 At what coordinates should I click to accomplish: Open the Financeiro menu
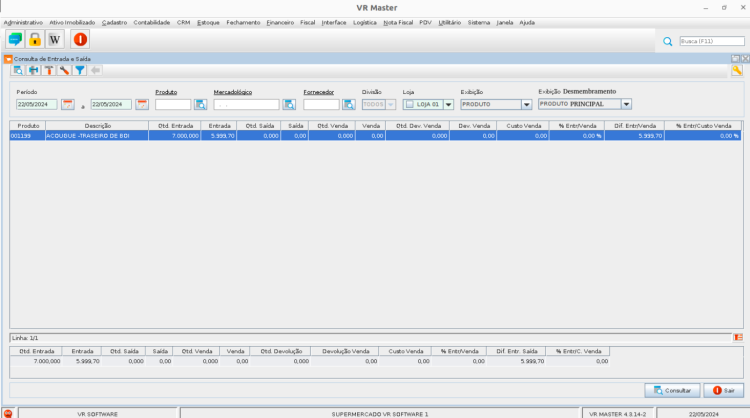[280, 22]
